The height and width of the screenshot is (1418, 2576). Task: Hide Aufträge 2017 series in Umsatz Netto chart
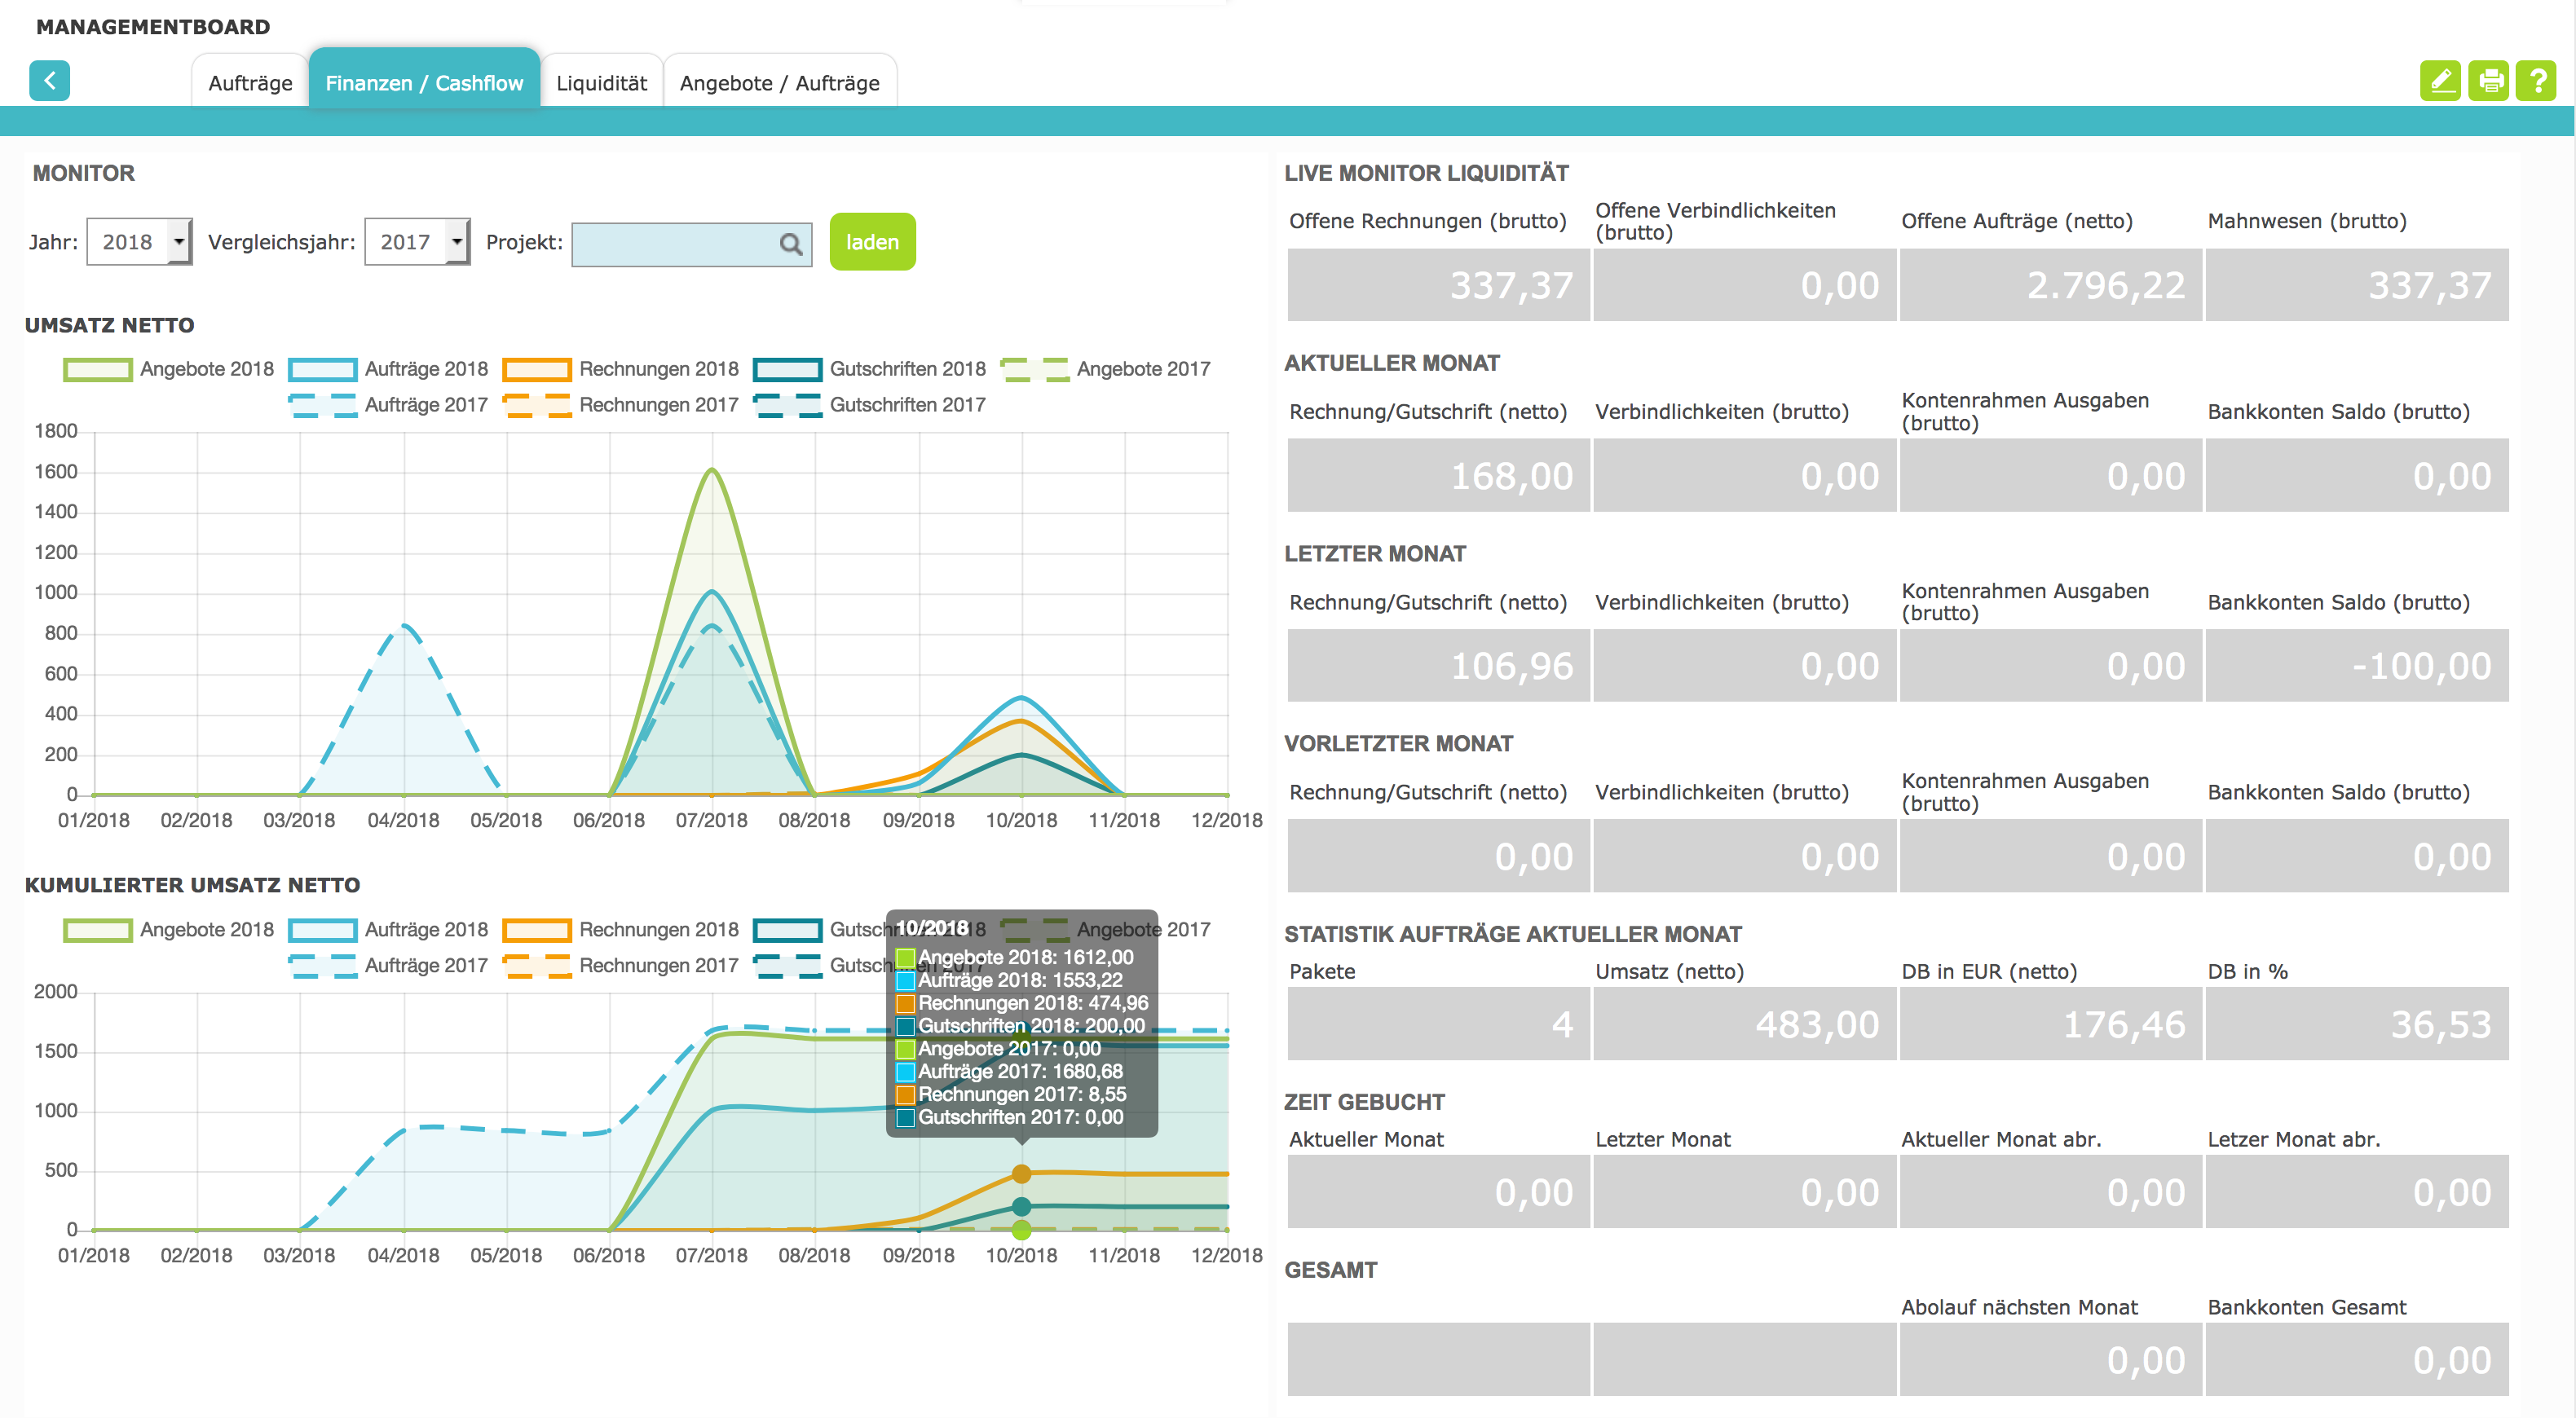point(322,405)
